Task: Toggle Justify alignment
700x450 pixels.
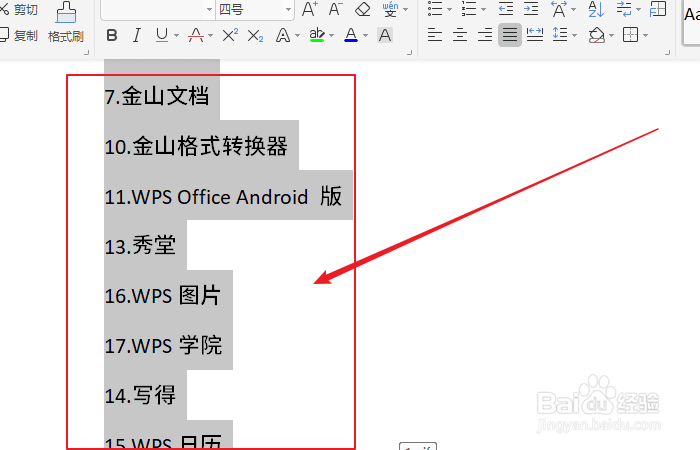Action: pyautogui.click(x=510, y=35)
